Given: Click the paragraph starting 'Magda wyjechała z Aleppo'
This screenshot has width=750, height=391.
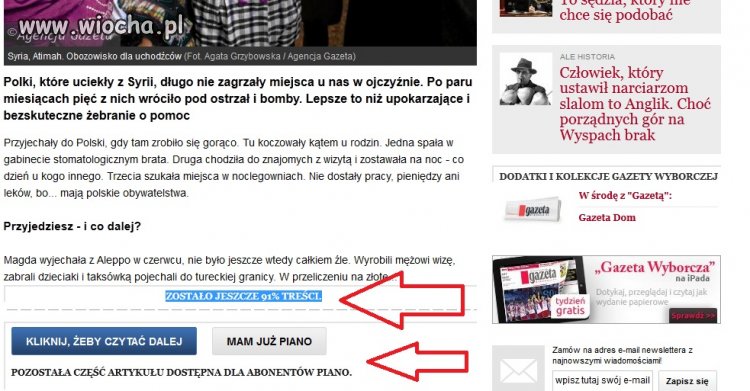Looking at the screenshot, I should (230, 269).
